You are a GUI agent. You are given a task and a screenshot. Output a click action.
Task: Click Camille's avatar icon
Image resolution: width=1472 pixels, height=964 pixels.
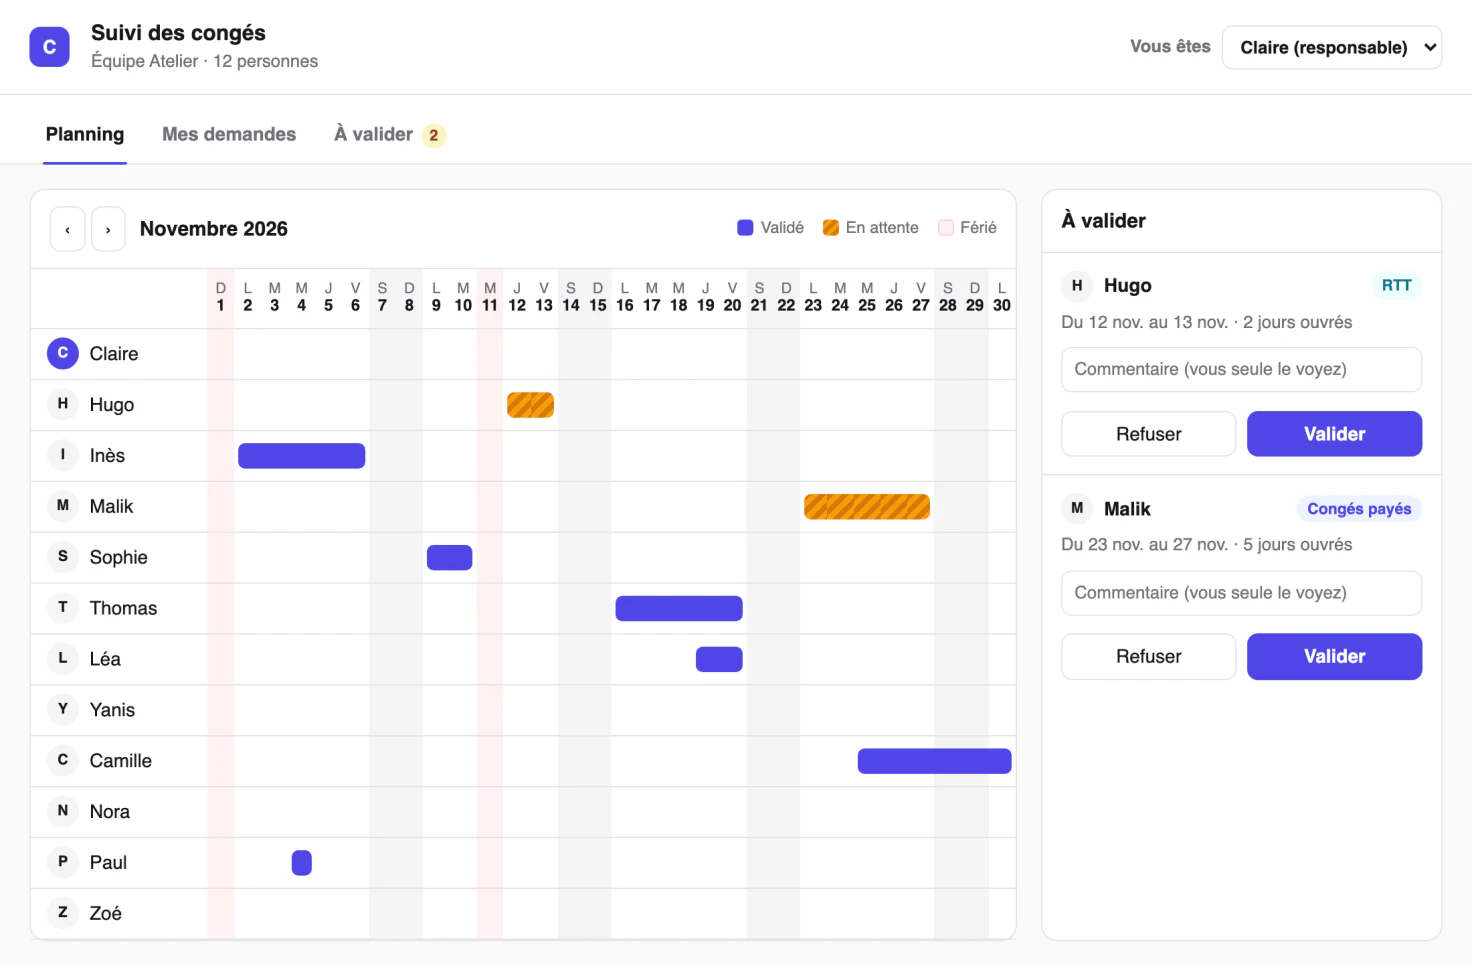point(63,761)
